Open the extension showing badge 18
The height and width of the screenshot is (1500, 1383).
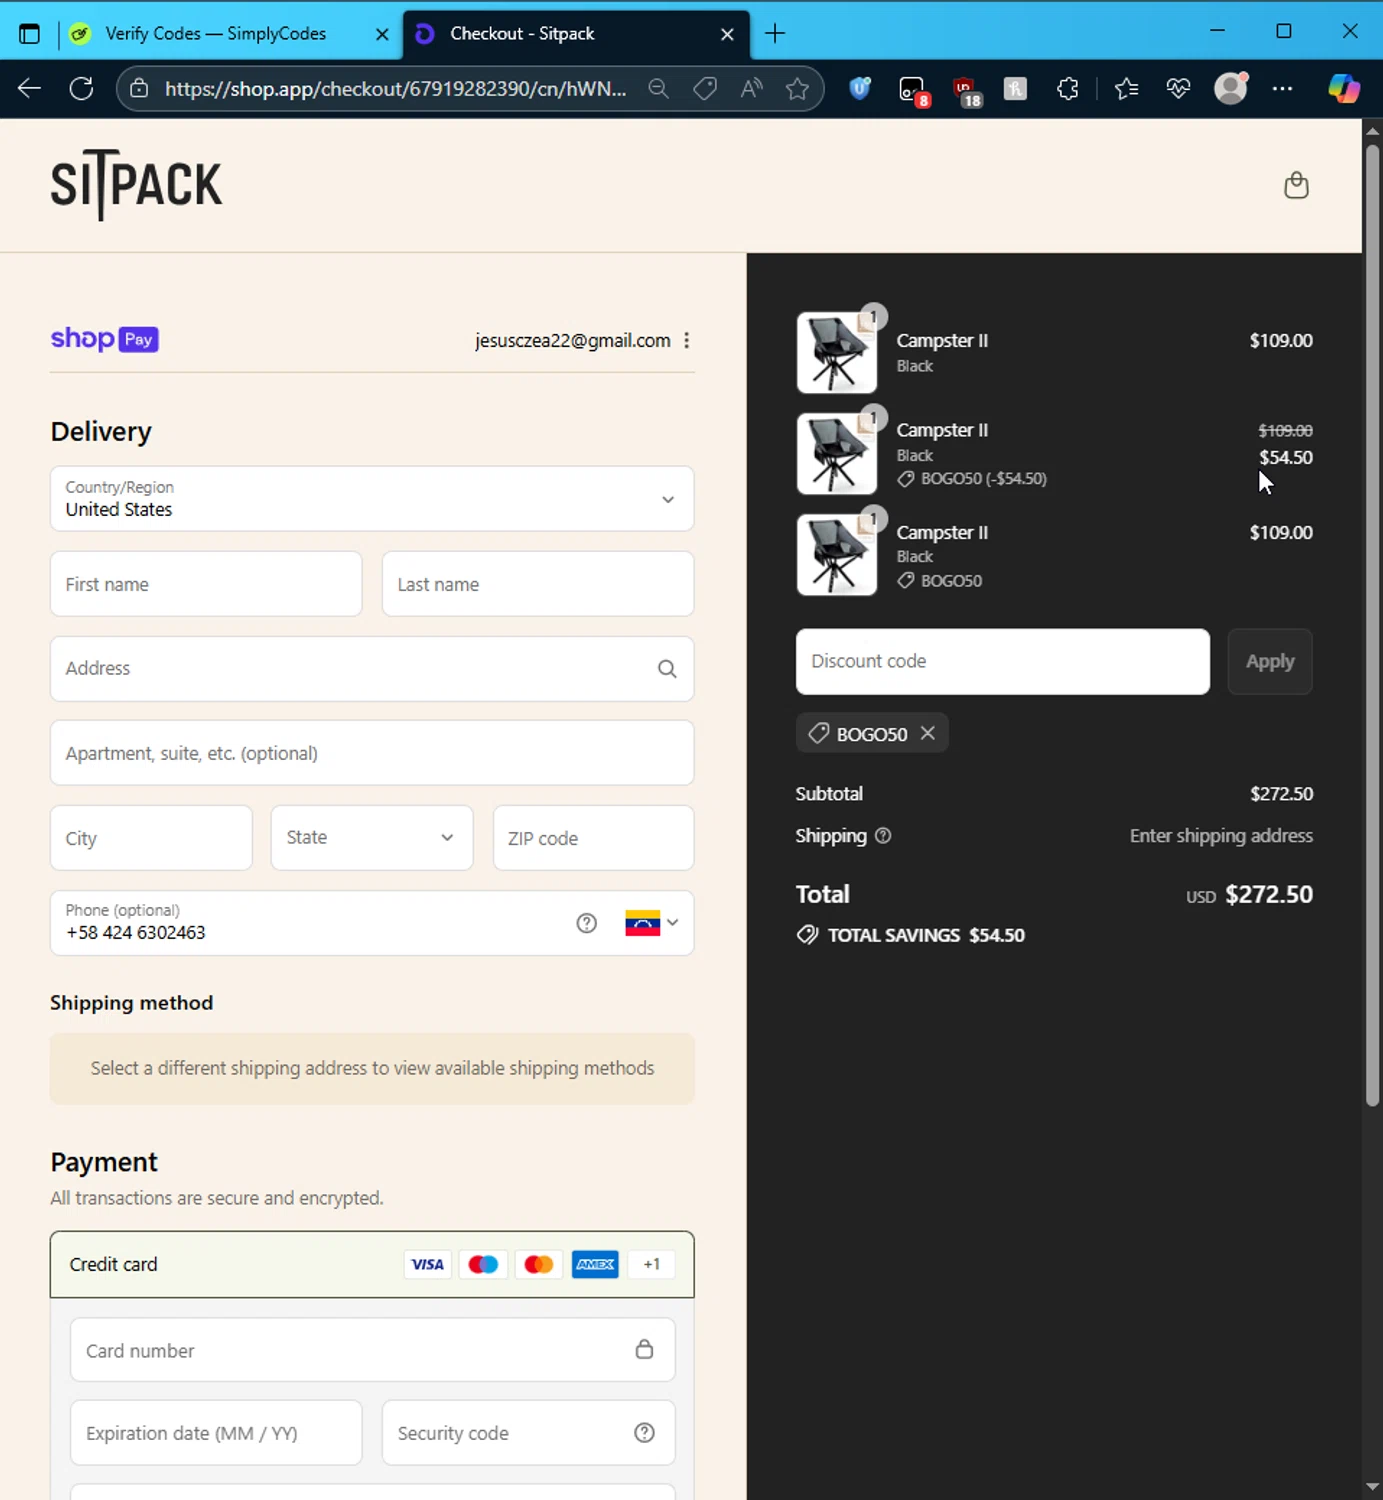pos(967,92)
